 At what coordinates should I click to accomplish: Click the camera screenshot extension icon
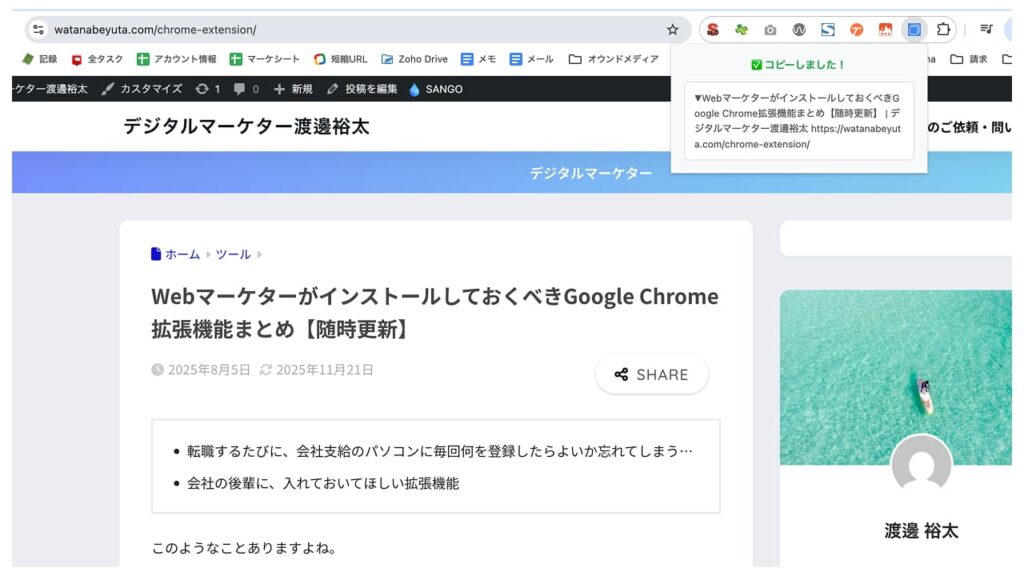tap(770, 30)
